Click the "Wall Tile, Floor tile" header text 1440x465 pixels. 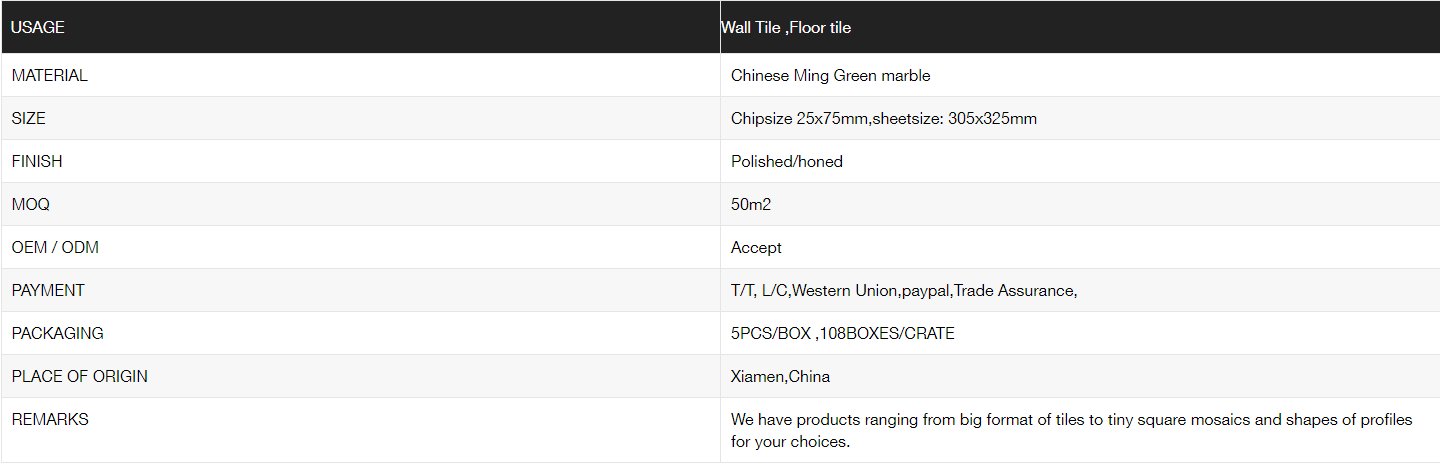point(786,28)
